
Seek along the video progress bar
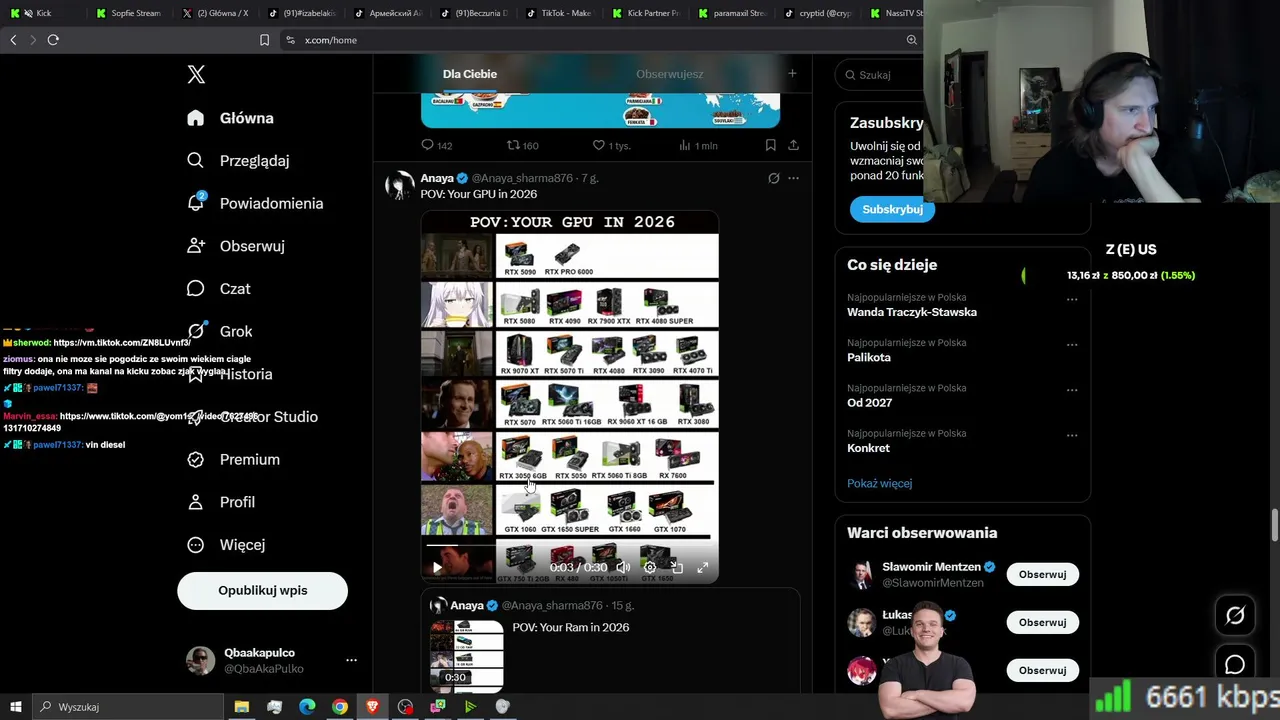(569, 547)
